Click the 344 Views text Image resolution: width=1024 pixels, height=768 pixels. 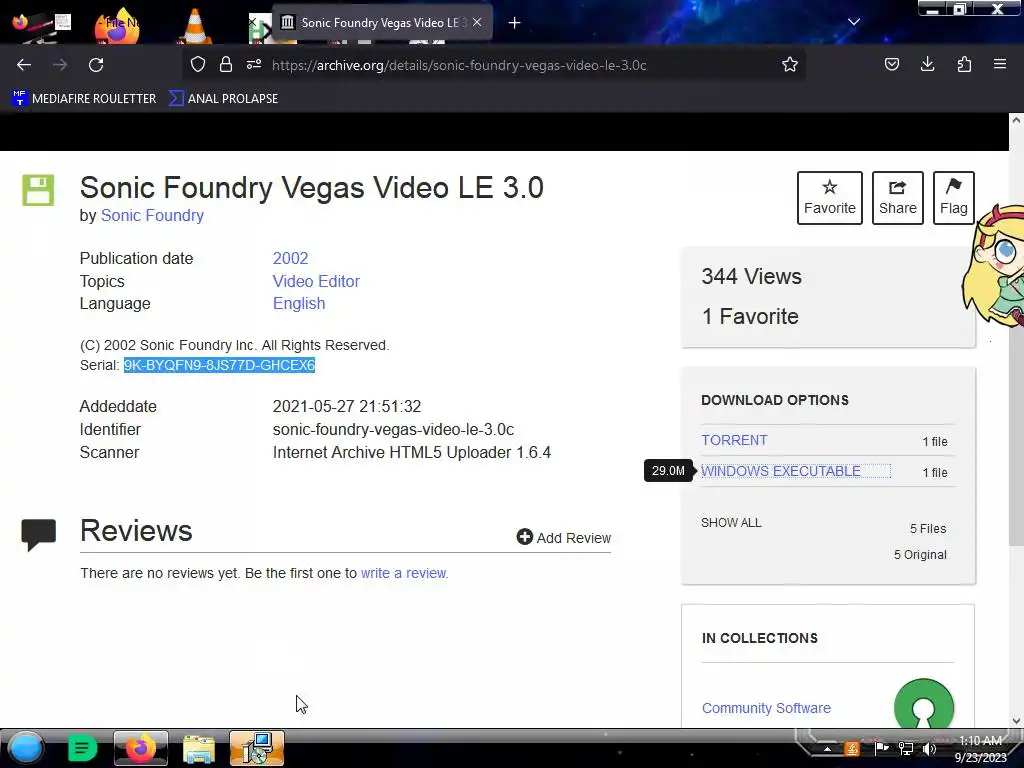(752, 276)
